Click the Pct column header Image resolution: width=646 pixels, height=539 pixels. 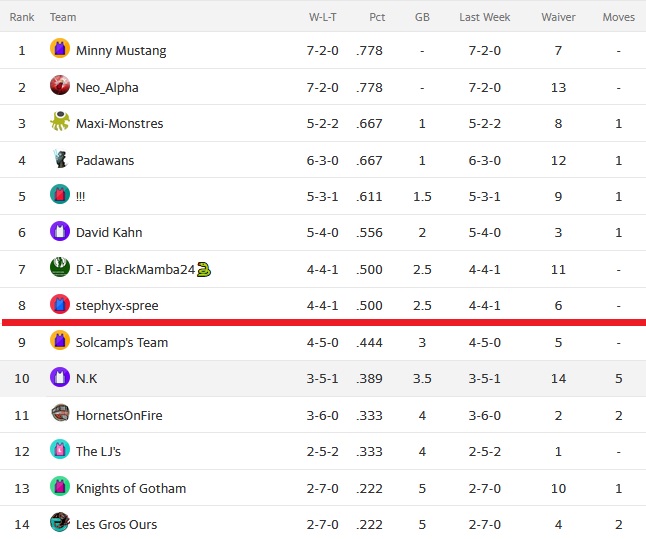pyautogui.click(x=377, y=17)
